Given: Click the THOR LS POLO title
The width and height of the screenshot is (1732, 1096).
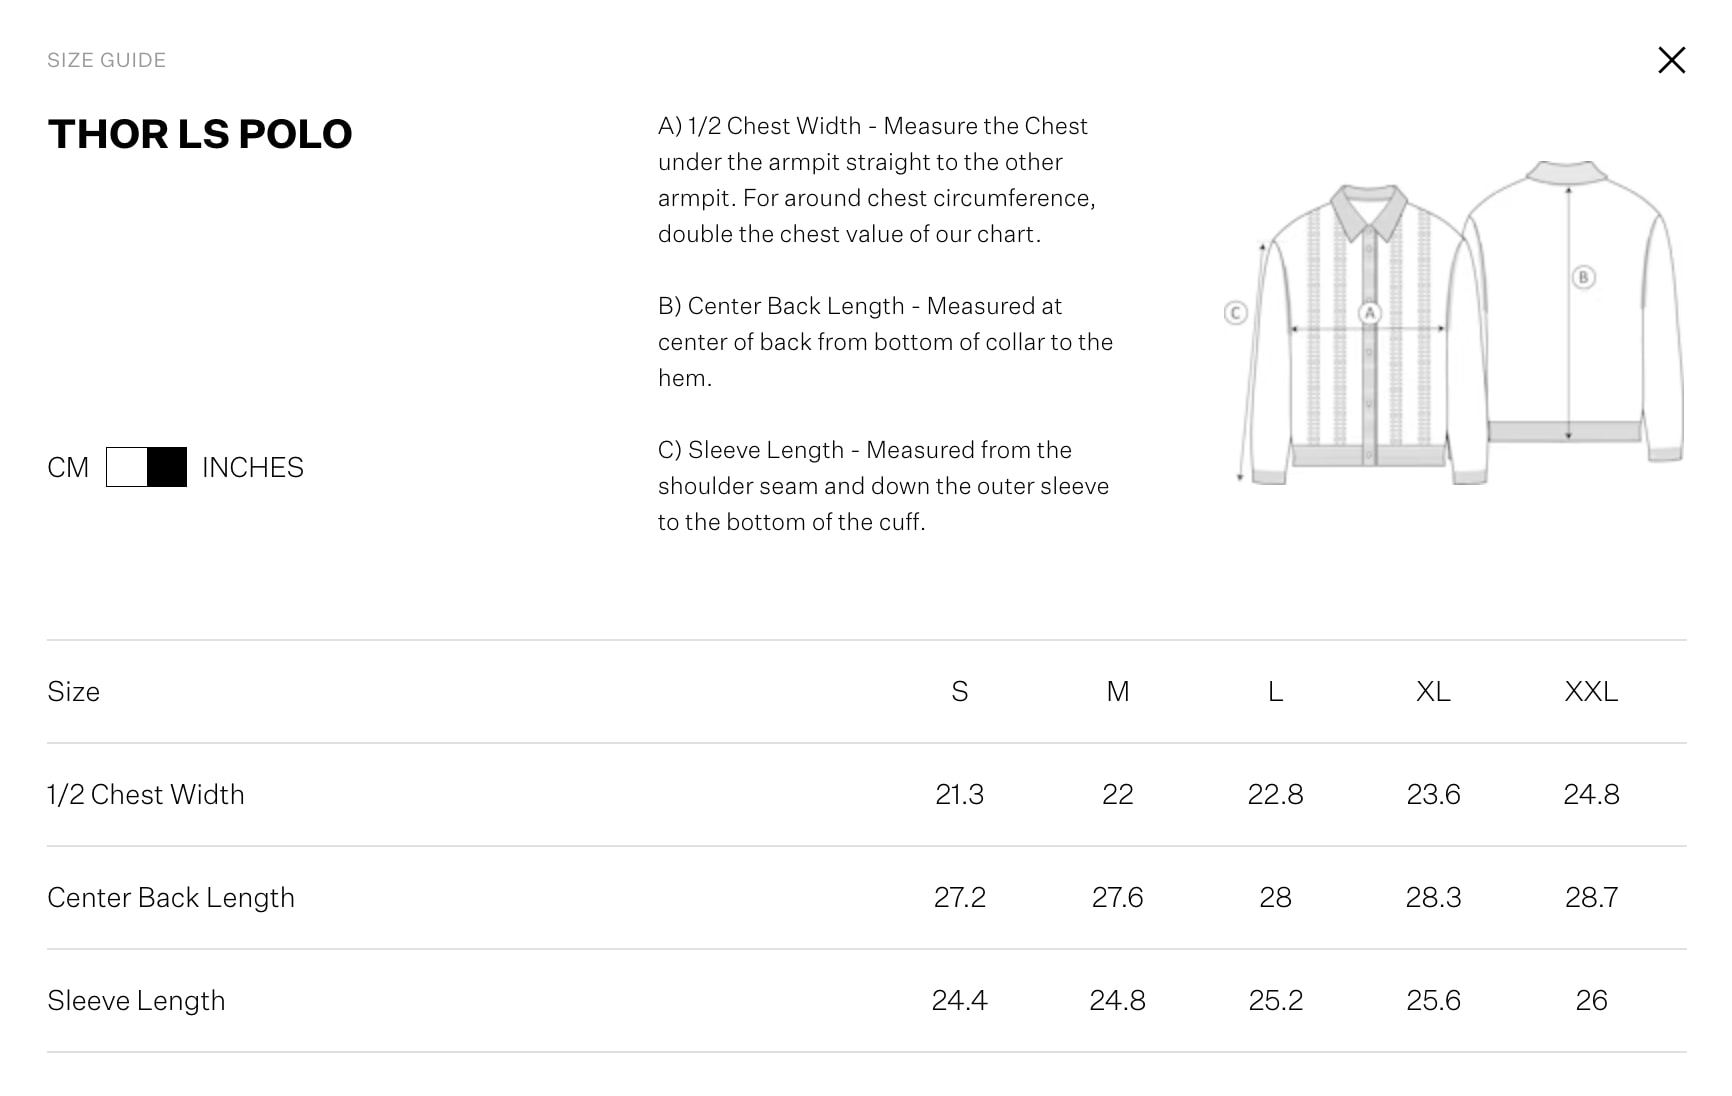Looking at the screenshot, I should coord(200,134).
